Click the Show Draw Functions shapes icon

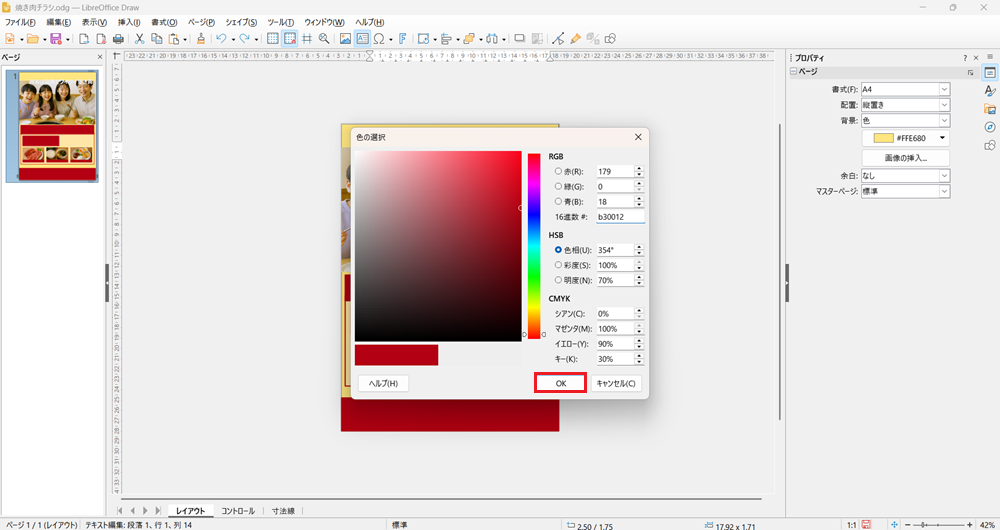click(610, 39)
